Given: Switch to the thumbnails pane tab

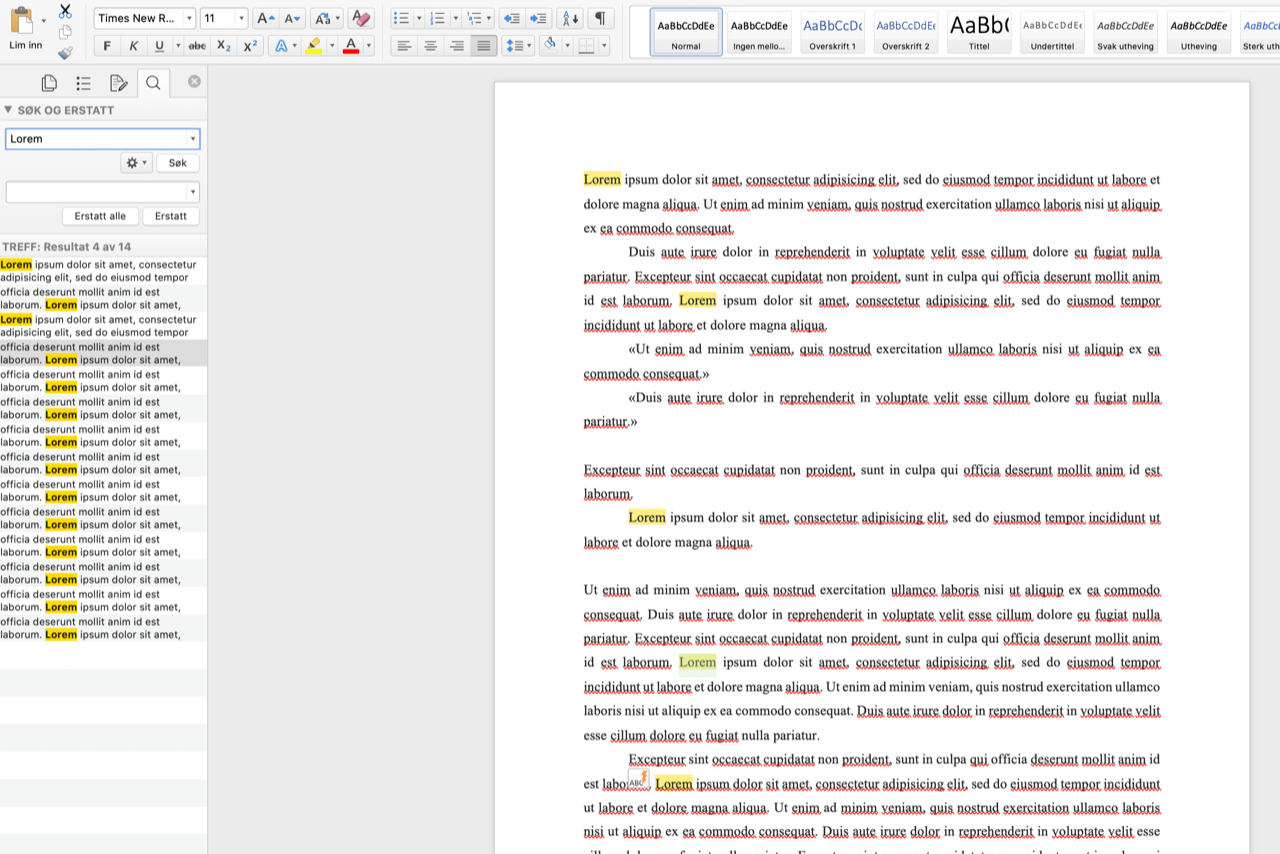Looking at the screenshot, I should pos(49,83).
